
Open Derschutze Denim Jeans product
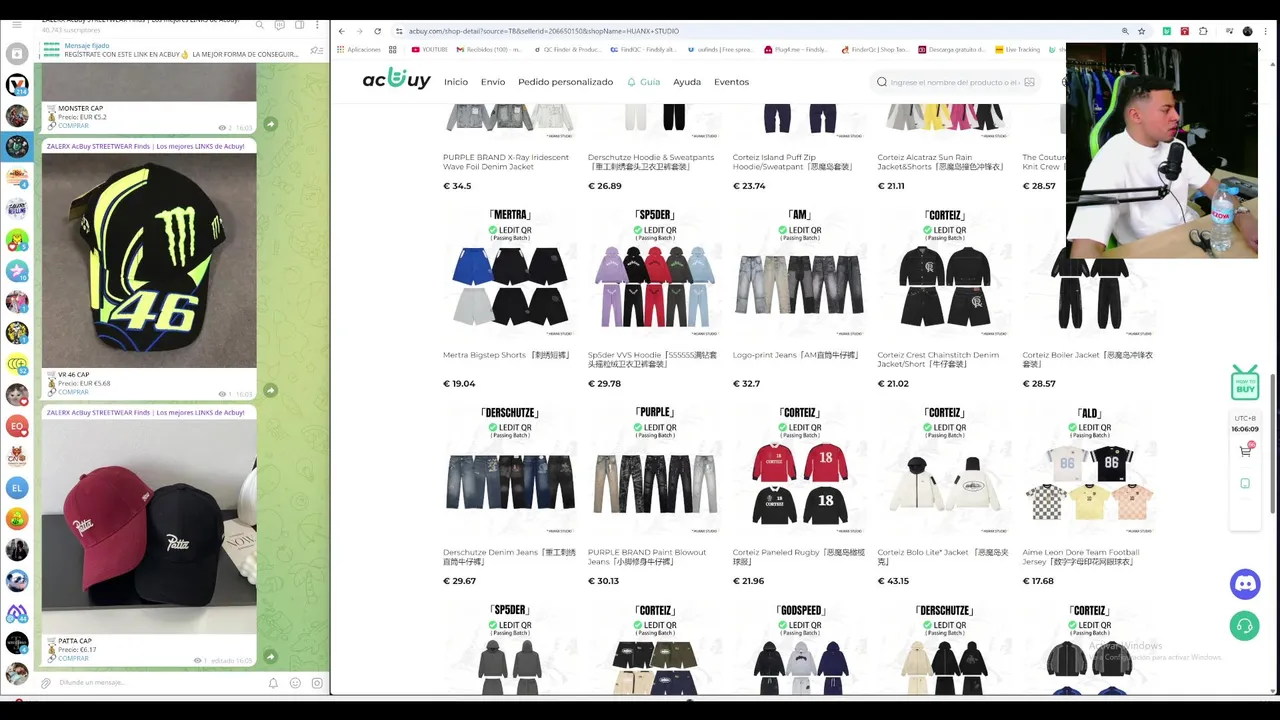coord(510,496)
